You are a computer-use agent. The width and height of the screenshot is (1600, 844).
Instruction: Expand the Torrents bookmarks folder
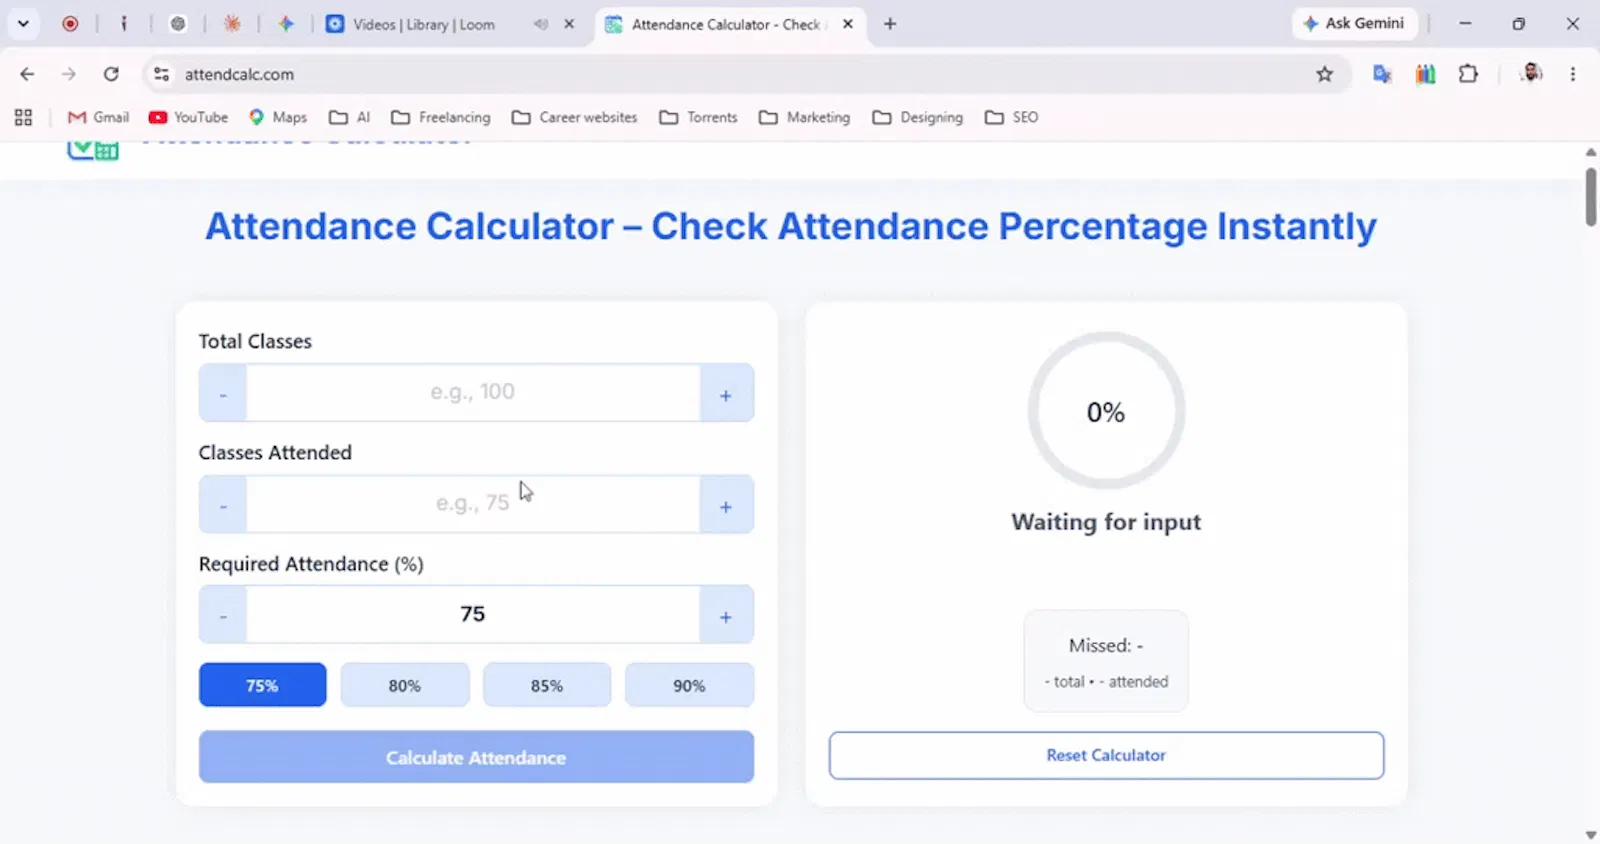(x=698, y=117)
